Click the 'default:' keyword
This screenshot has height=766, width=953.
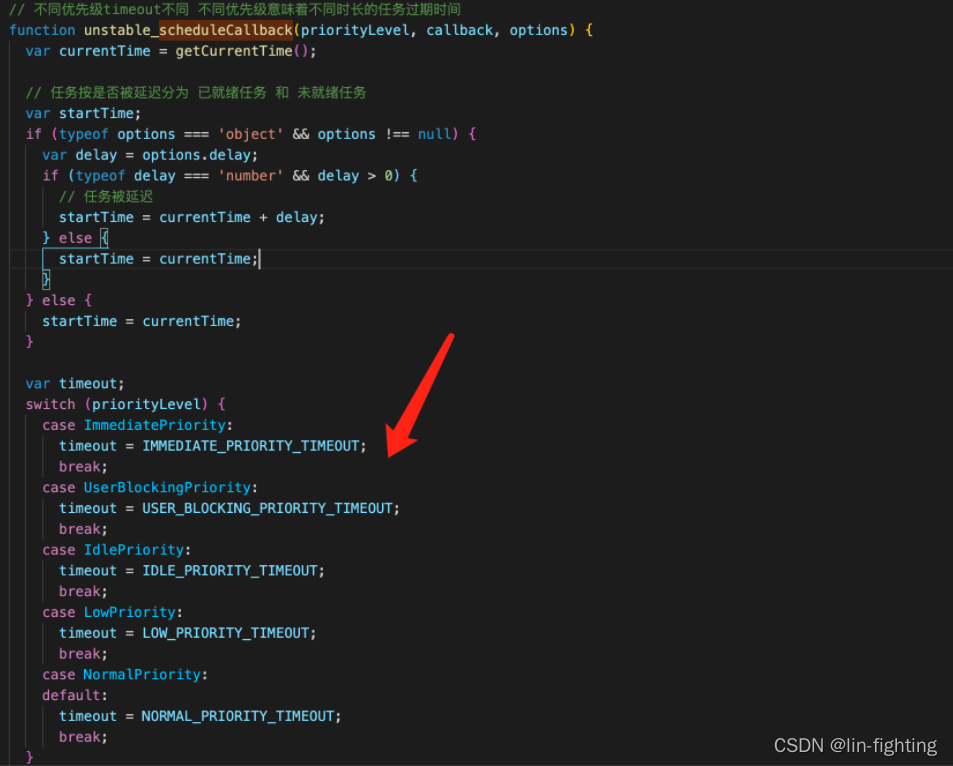[x=75, y=695]
